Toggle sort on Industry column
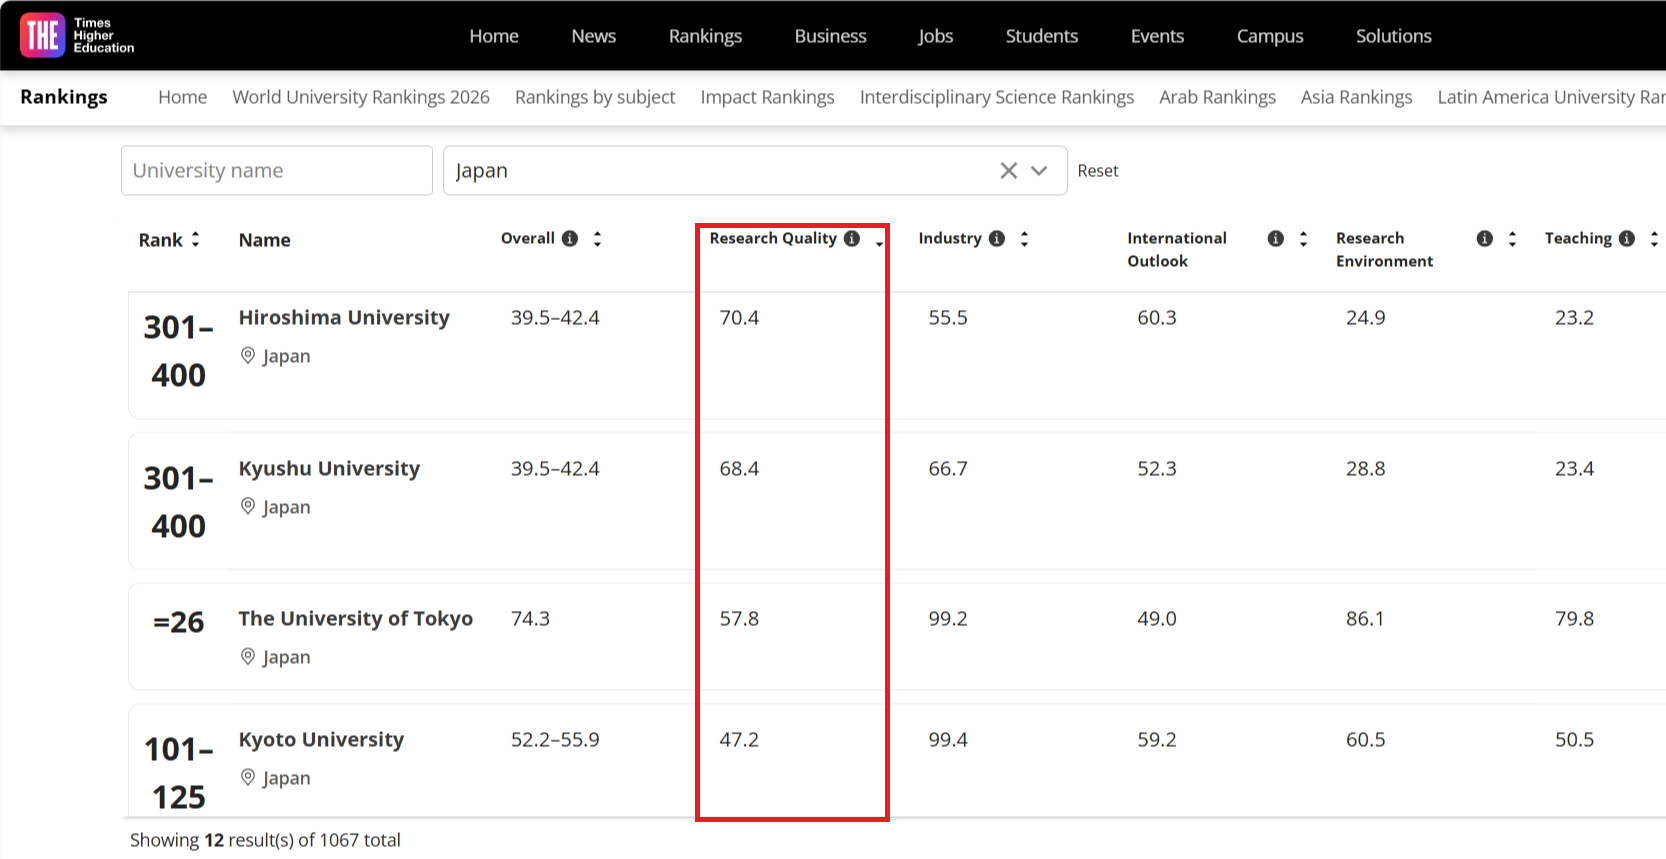 (x=1024, y=238)
